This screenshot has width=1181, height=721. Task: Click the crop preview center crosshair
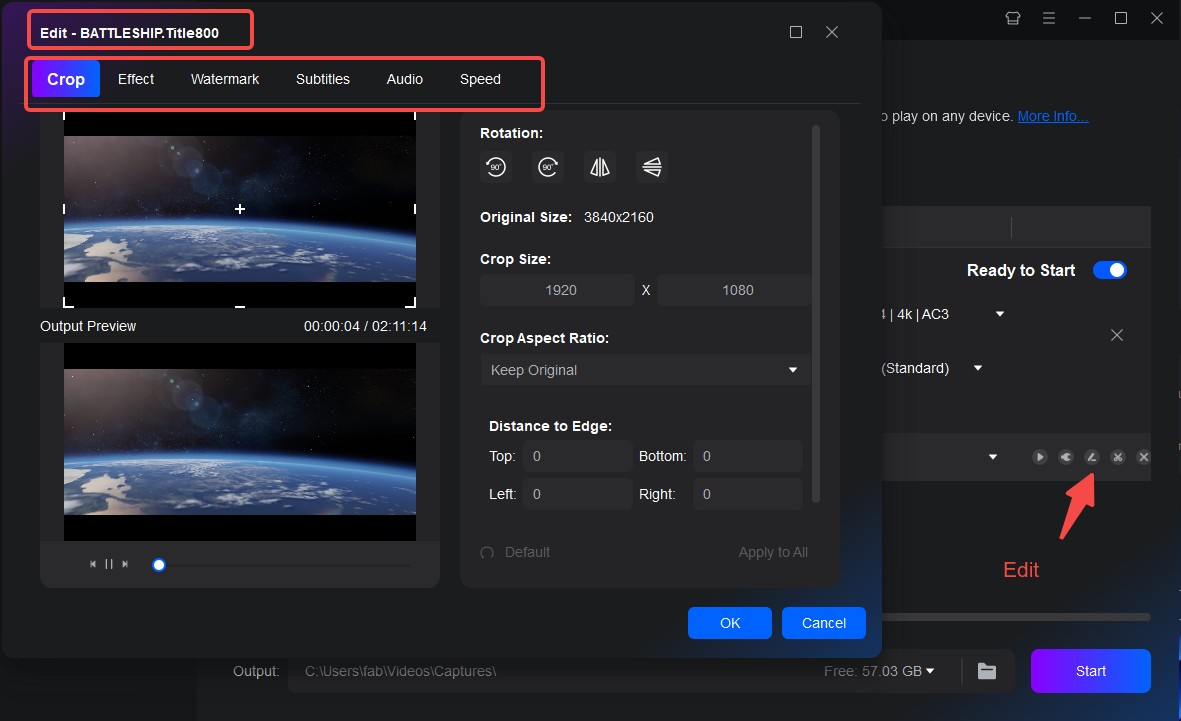240,209
